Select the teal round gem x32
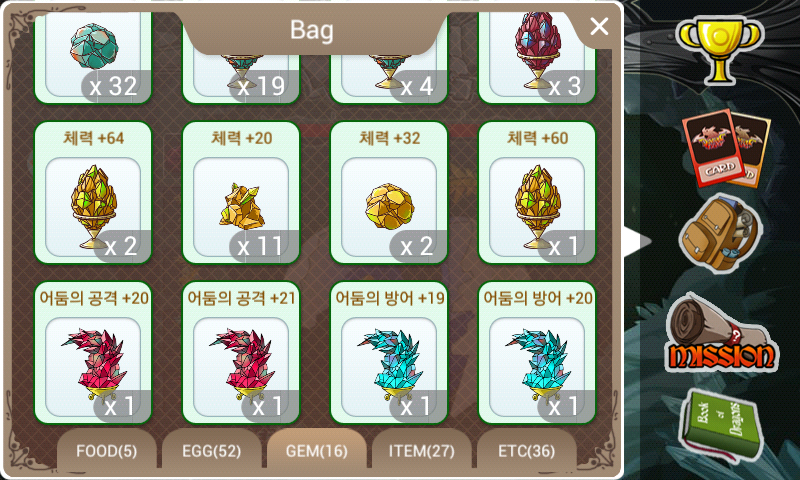Screen dimensions: 800x480 point(93,57)
